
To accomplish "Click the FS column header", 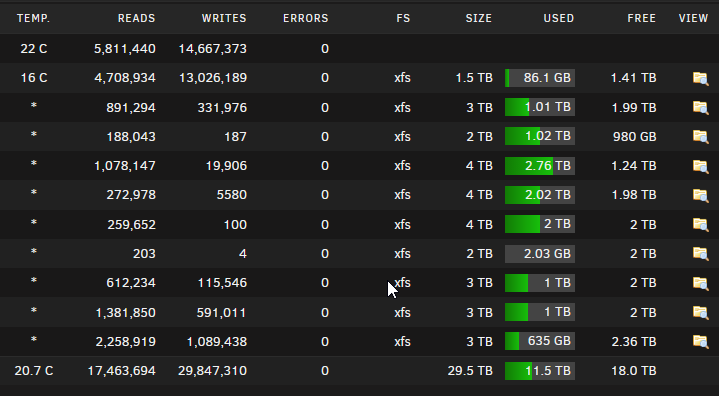I will [404, 18].
